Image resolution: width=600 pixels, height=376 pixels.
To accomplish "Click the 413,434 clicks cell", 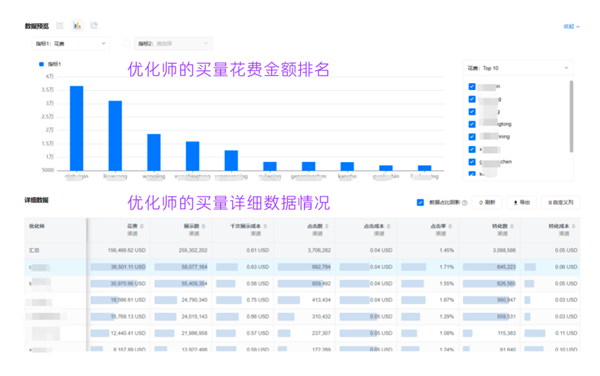I will (321, 300).
